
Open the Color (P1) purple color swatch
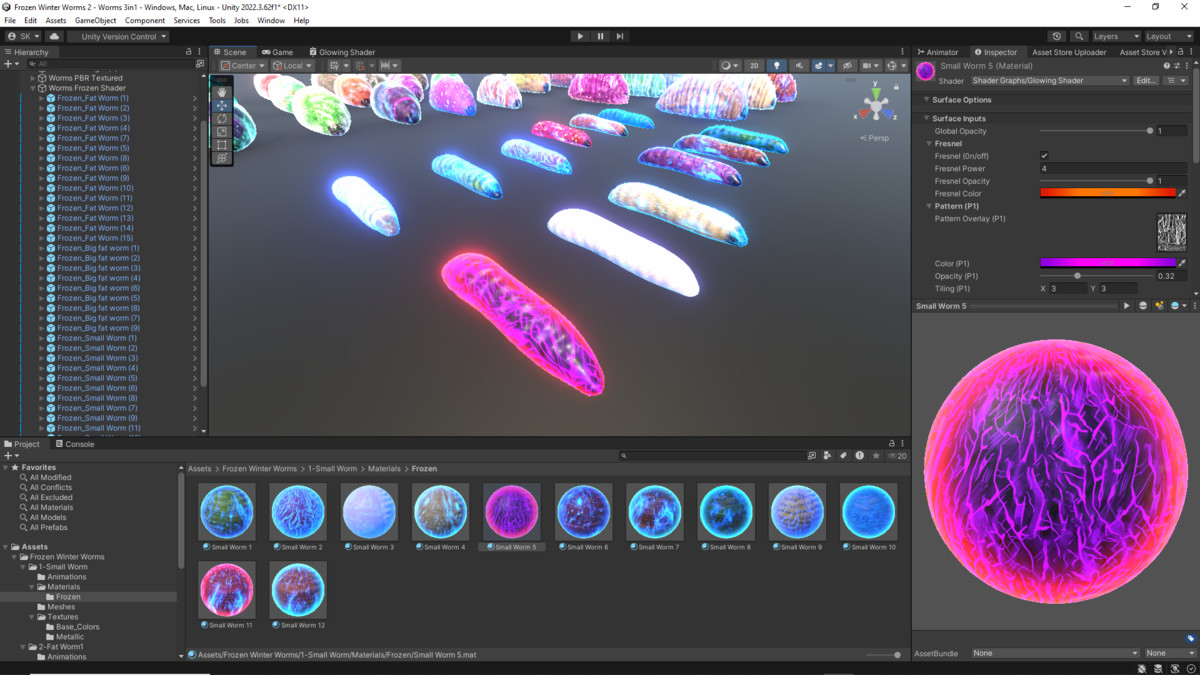[x=1107, y=263]
